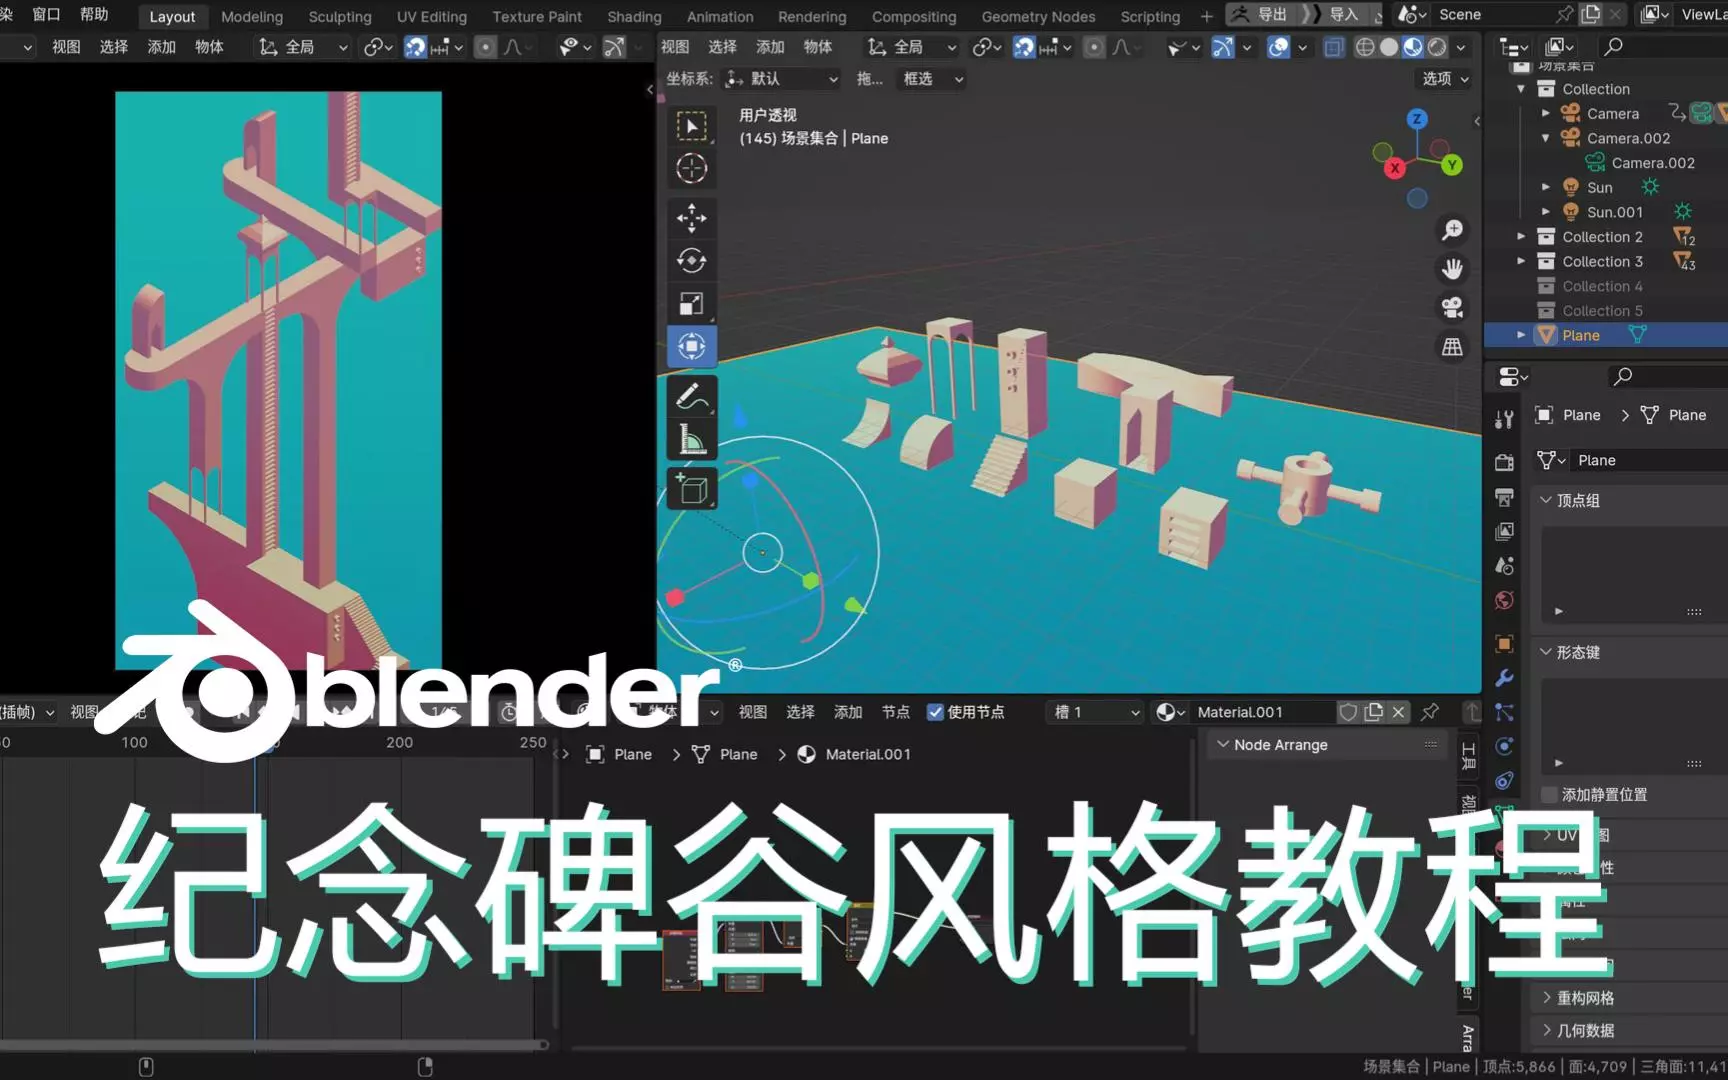Toggle overlays in perspective viewport header
The height and width of the screenshot is (1080, 1728).
coord(1278,47)
